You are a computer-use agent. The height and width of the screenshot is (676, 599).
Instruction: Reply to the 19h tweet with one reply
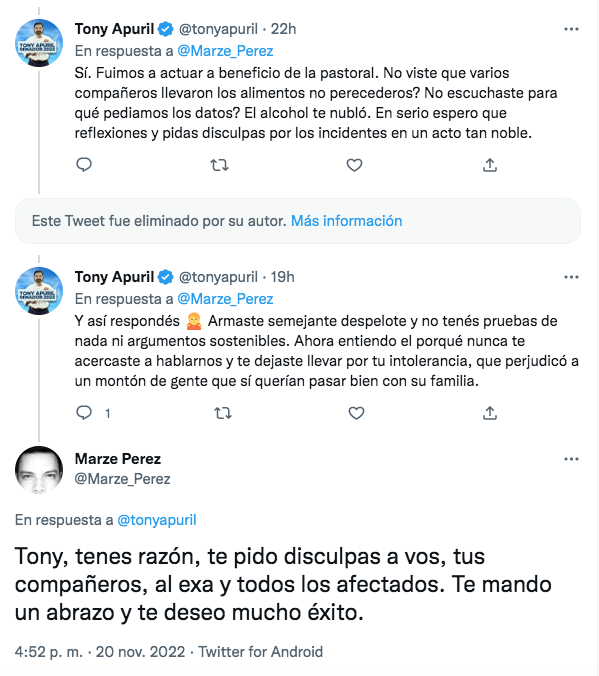click(84, 413)
